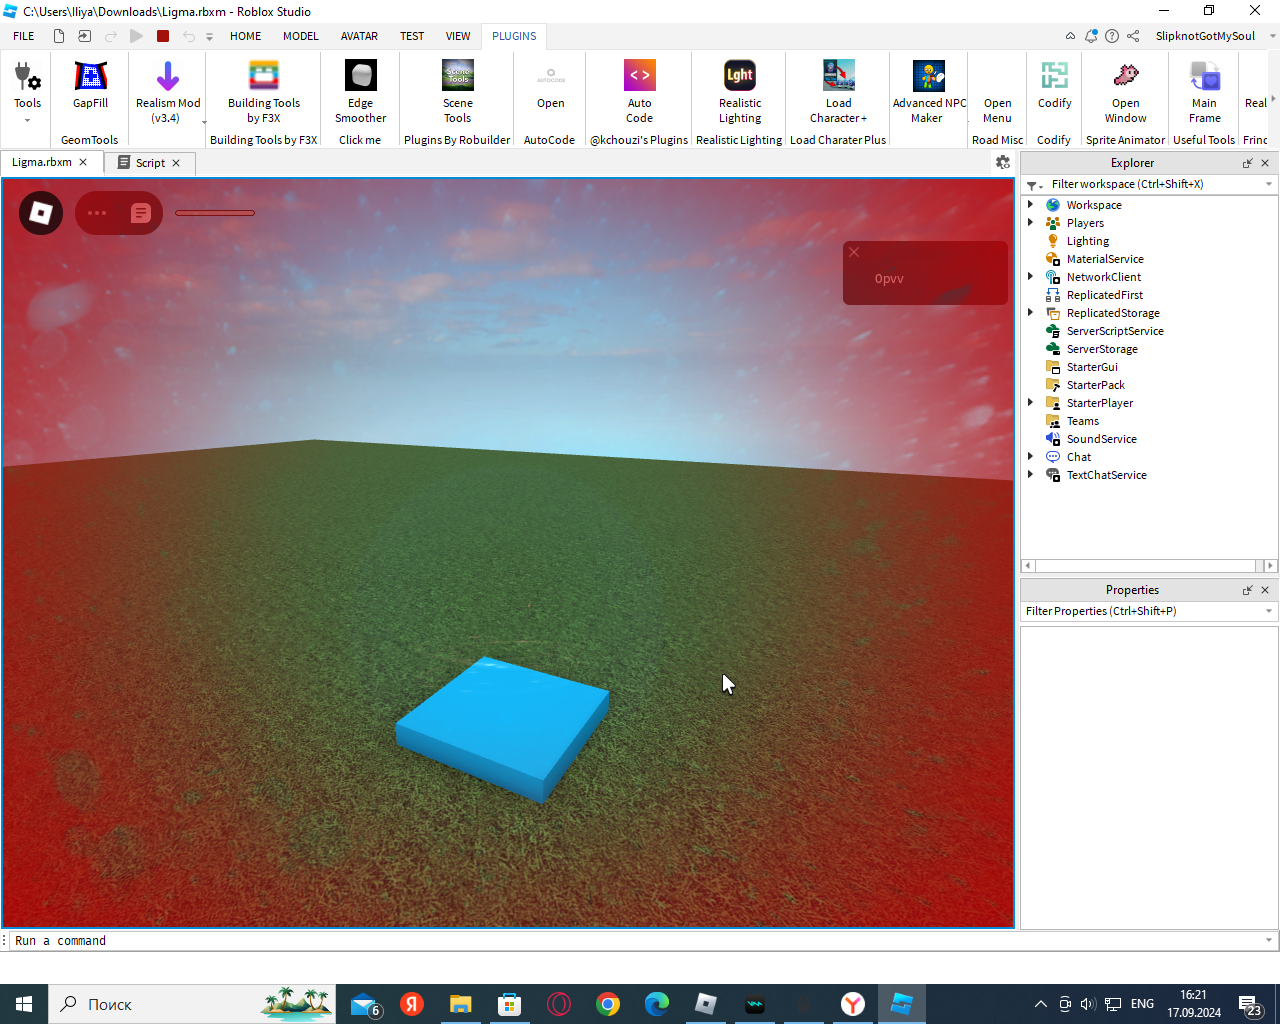Open the Studio notifications bell
The width and height of the screenshot is (1280, 1024).
pos(1091,36)
